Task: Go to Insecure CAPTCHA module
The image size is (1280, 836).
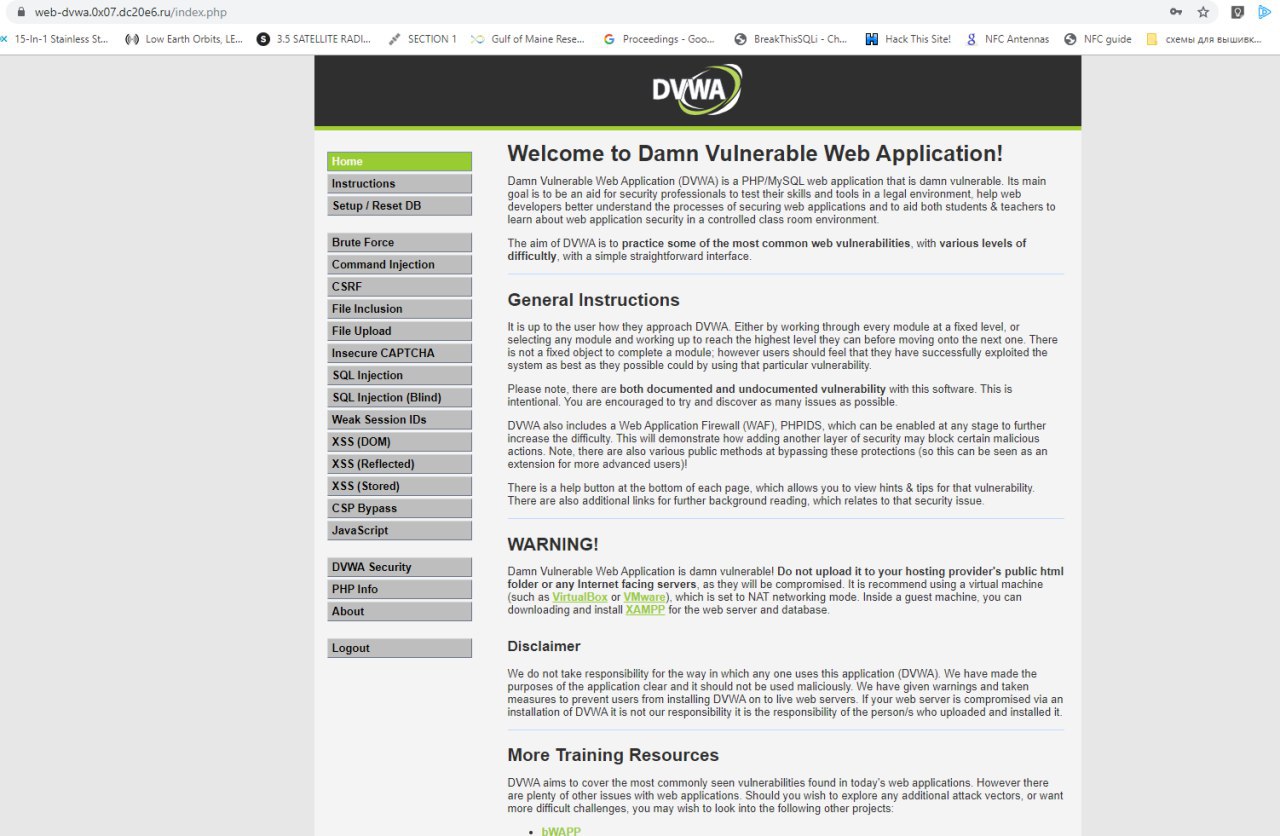Action: click(399, 353)
